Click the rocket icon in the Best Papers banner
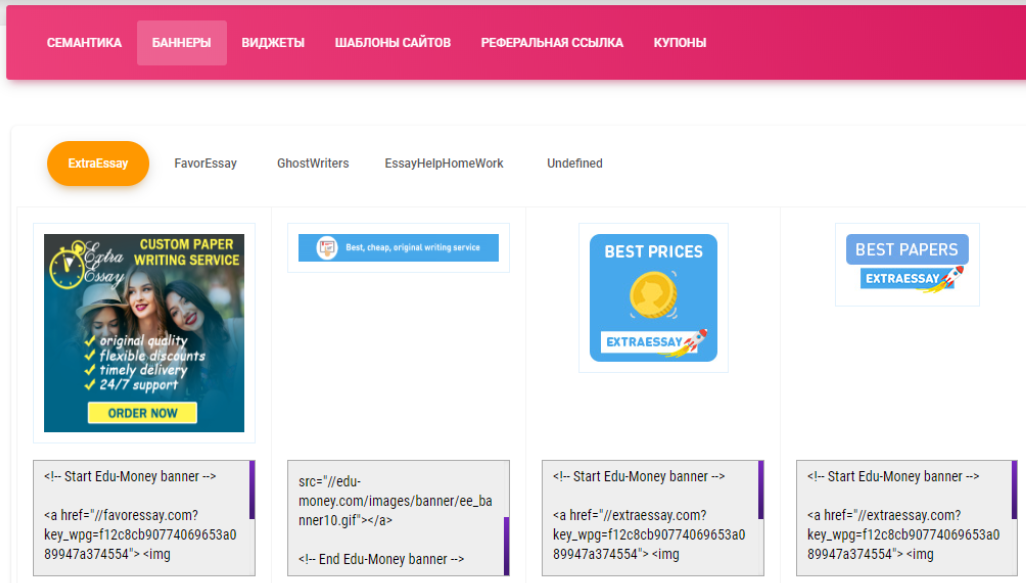 pyautogui.click(x=951, y=279)
